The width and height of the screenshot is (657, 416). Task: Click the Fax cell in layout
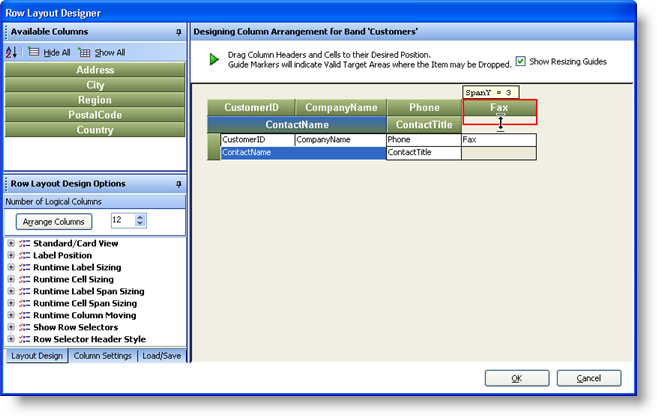[499, 140]
